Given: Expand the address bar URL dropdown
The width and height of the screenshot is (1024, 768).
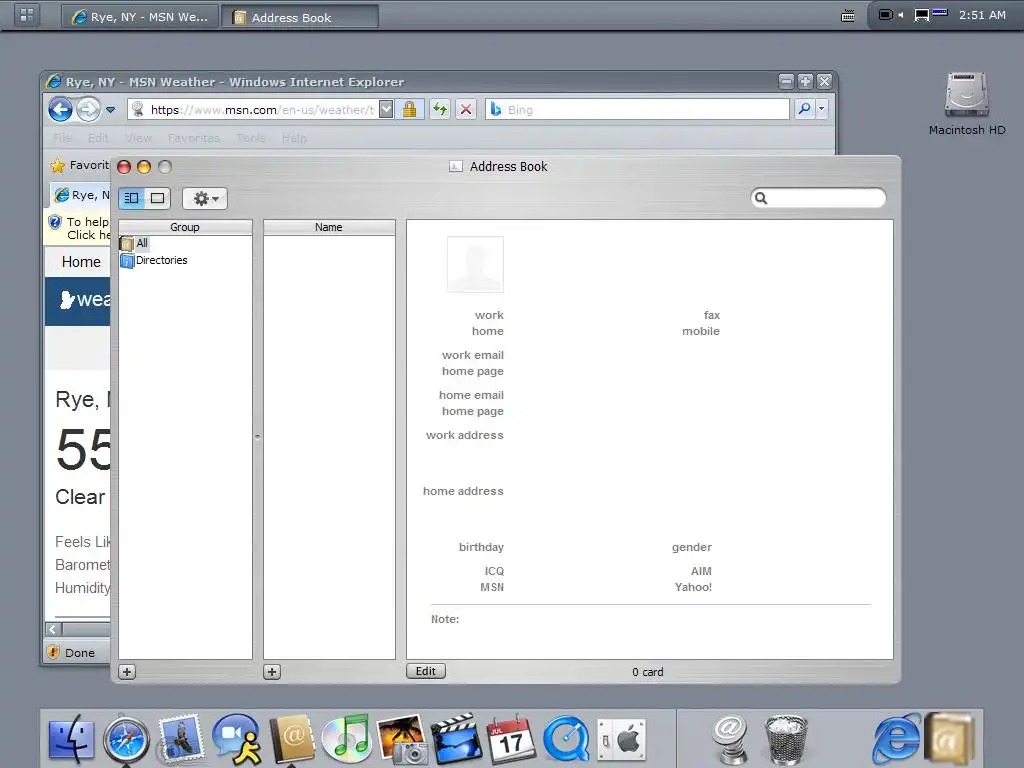Looking at the screenshot, I should (x=386, y=109).
